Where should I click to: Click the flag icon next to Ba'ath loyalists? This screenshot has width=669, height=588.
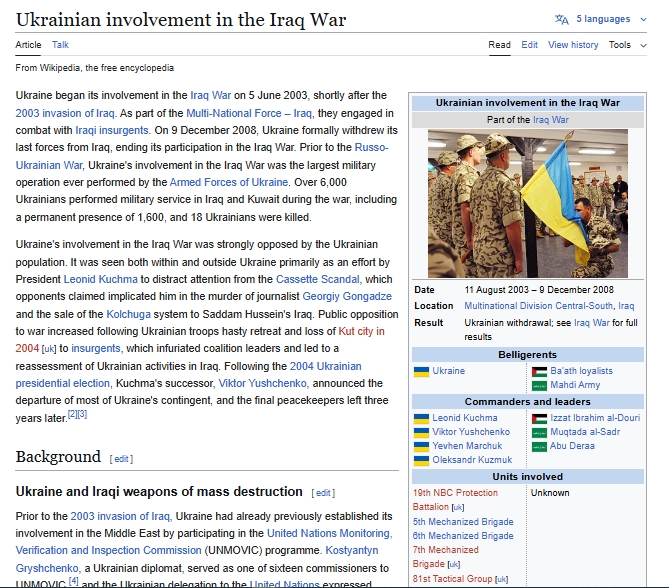539,371
